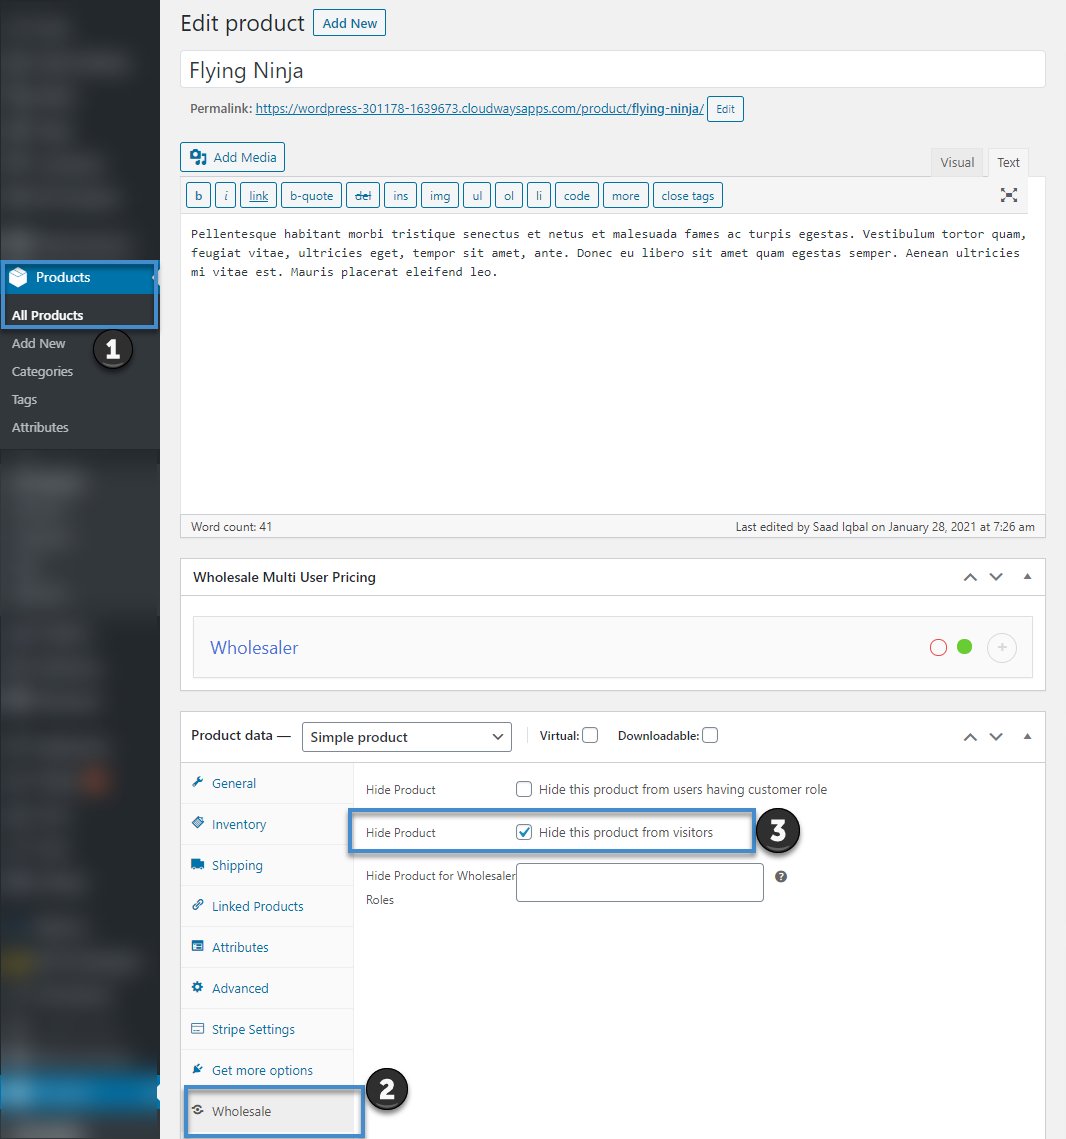Open the Products menu in sidebar
This screenshot has width=1066, height=1139.
(x=80, y=277)
